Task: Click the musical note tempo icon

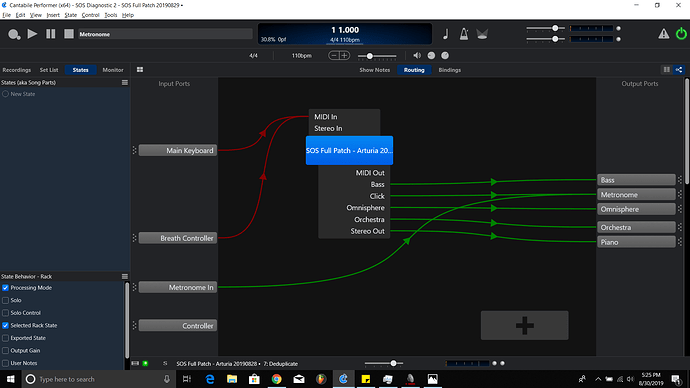Action: point(446,34)
